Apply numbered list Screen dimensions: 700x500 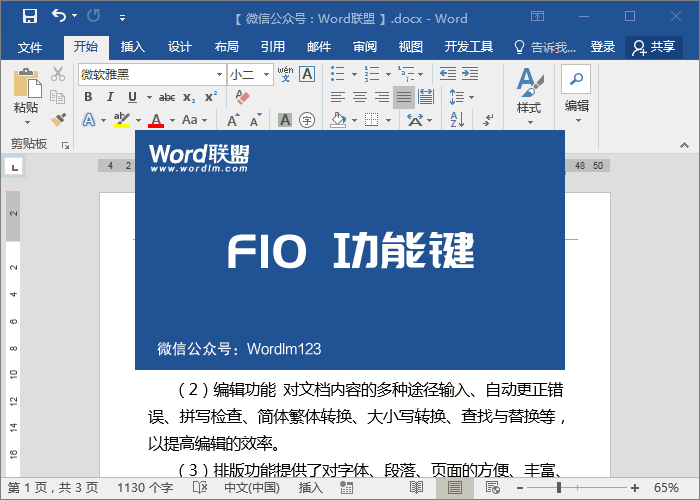click(371, 74)
